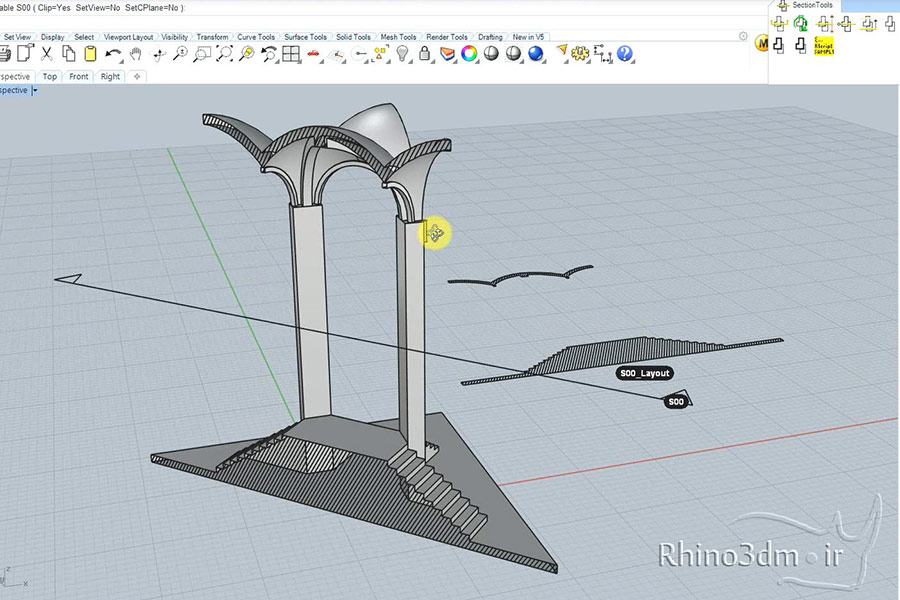This screenshot has height=600, width=900.
Task: Open the Curve Tools tab
Action: click(256, 37)
